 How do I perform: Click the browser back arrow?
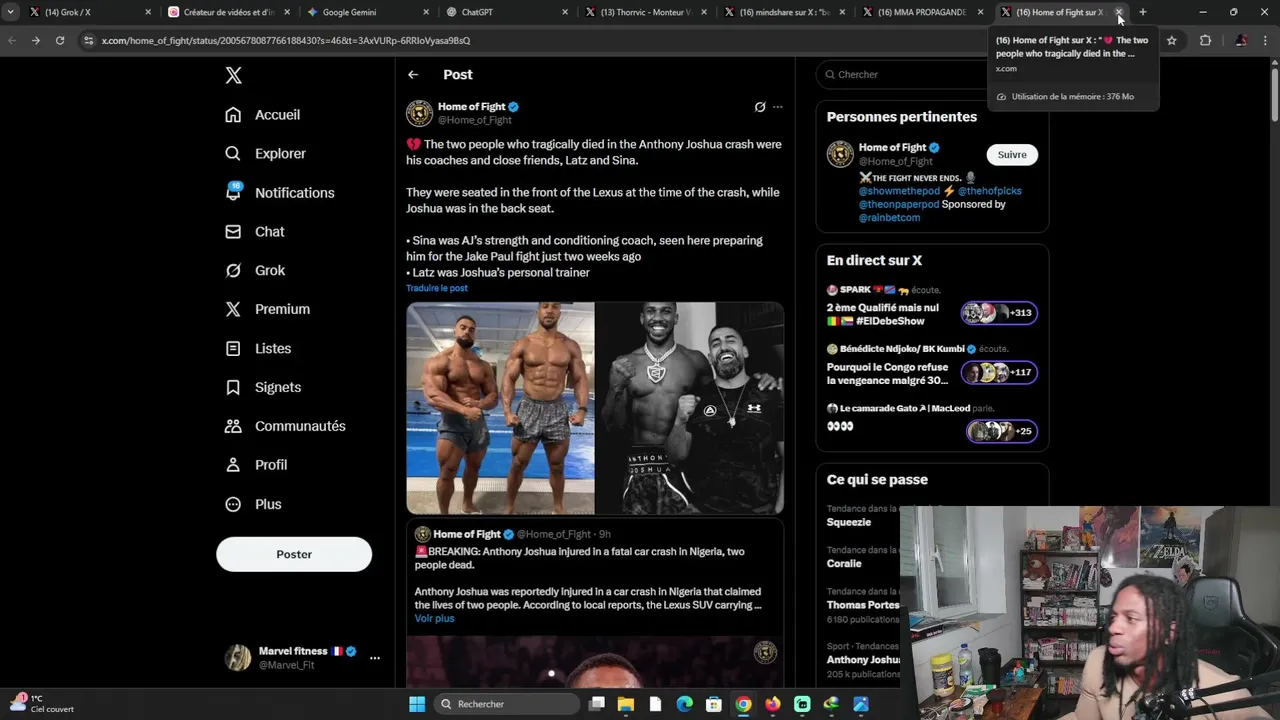(x=12, y=41)
